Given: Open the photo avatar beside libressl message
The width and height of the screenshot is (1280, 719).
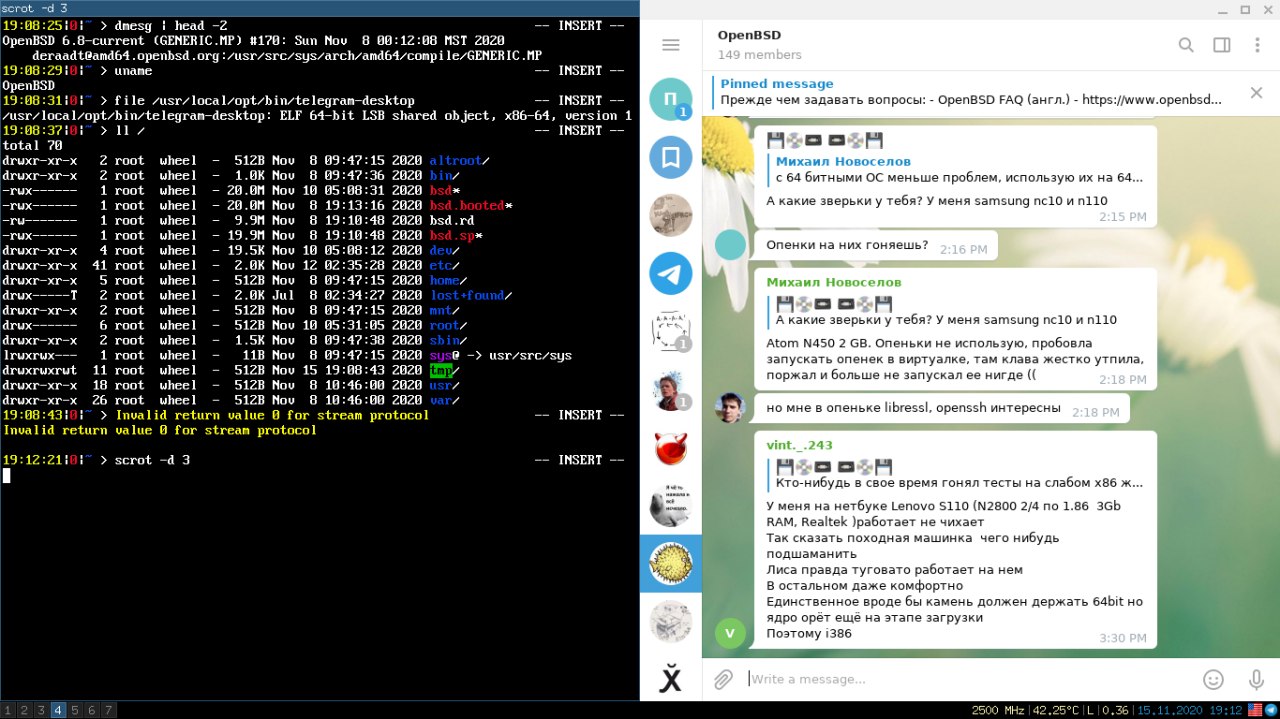Looking at the screenshot, I should [x=731, y=408].
